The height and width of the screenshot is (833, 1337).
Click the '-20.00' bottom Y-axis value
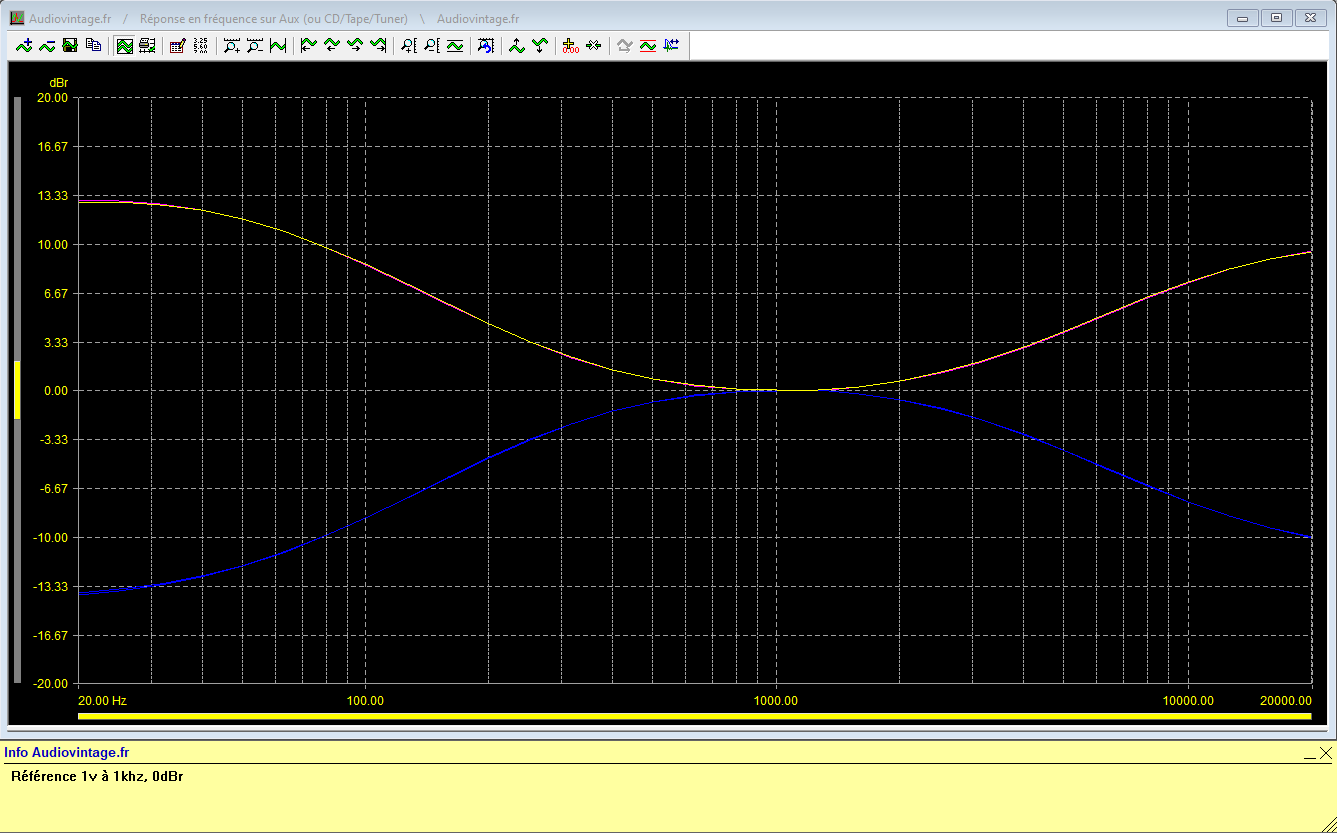(x=50, y=684)
